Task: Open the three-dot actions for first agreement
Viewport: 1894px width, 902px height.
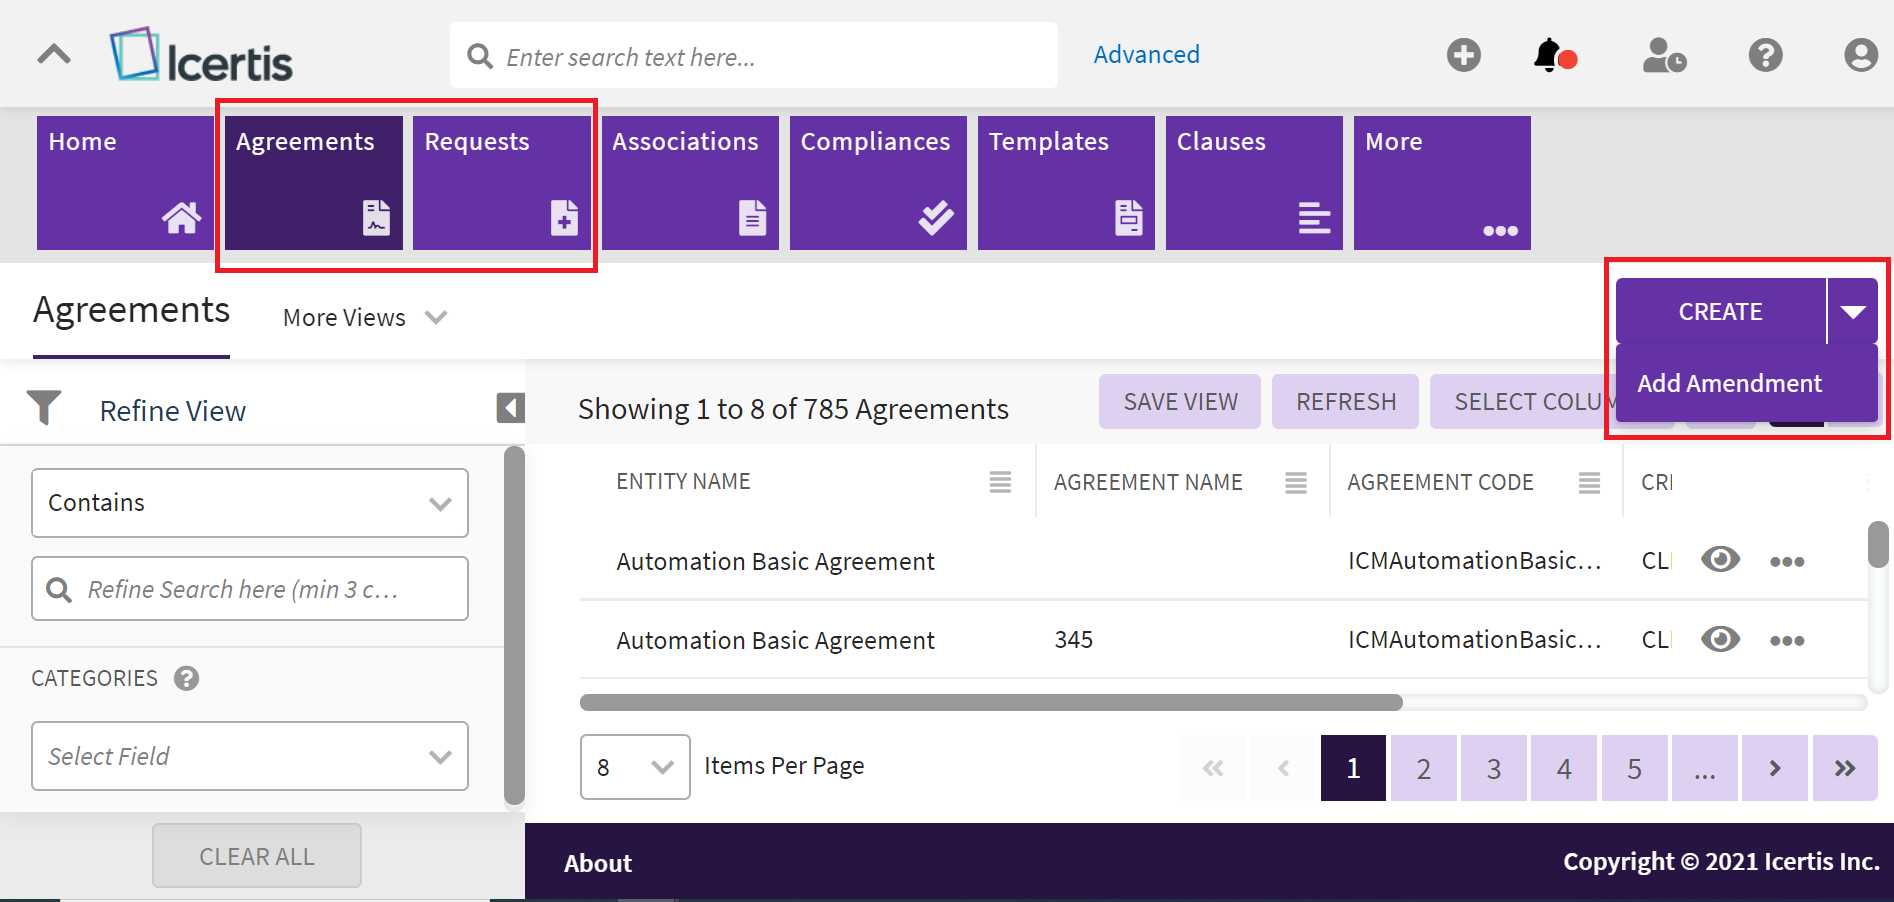Action: (x=1786, y=562)
